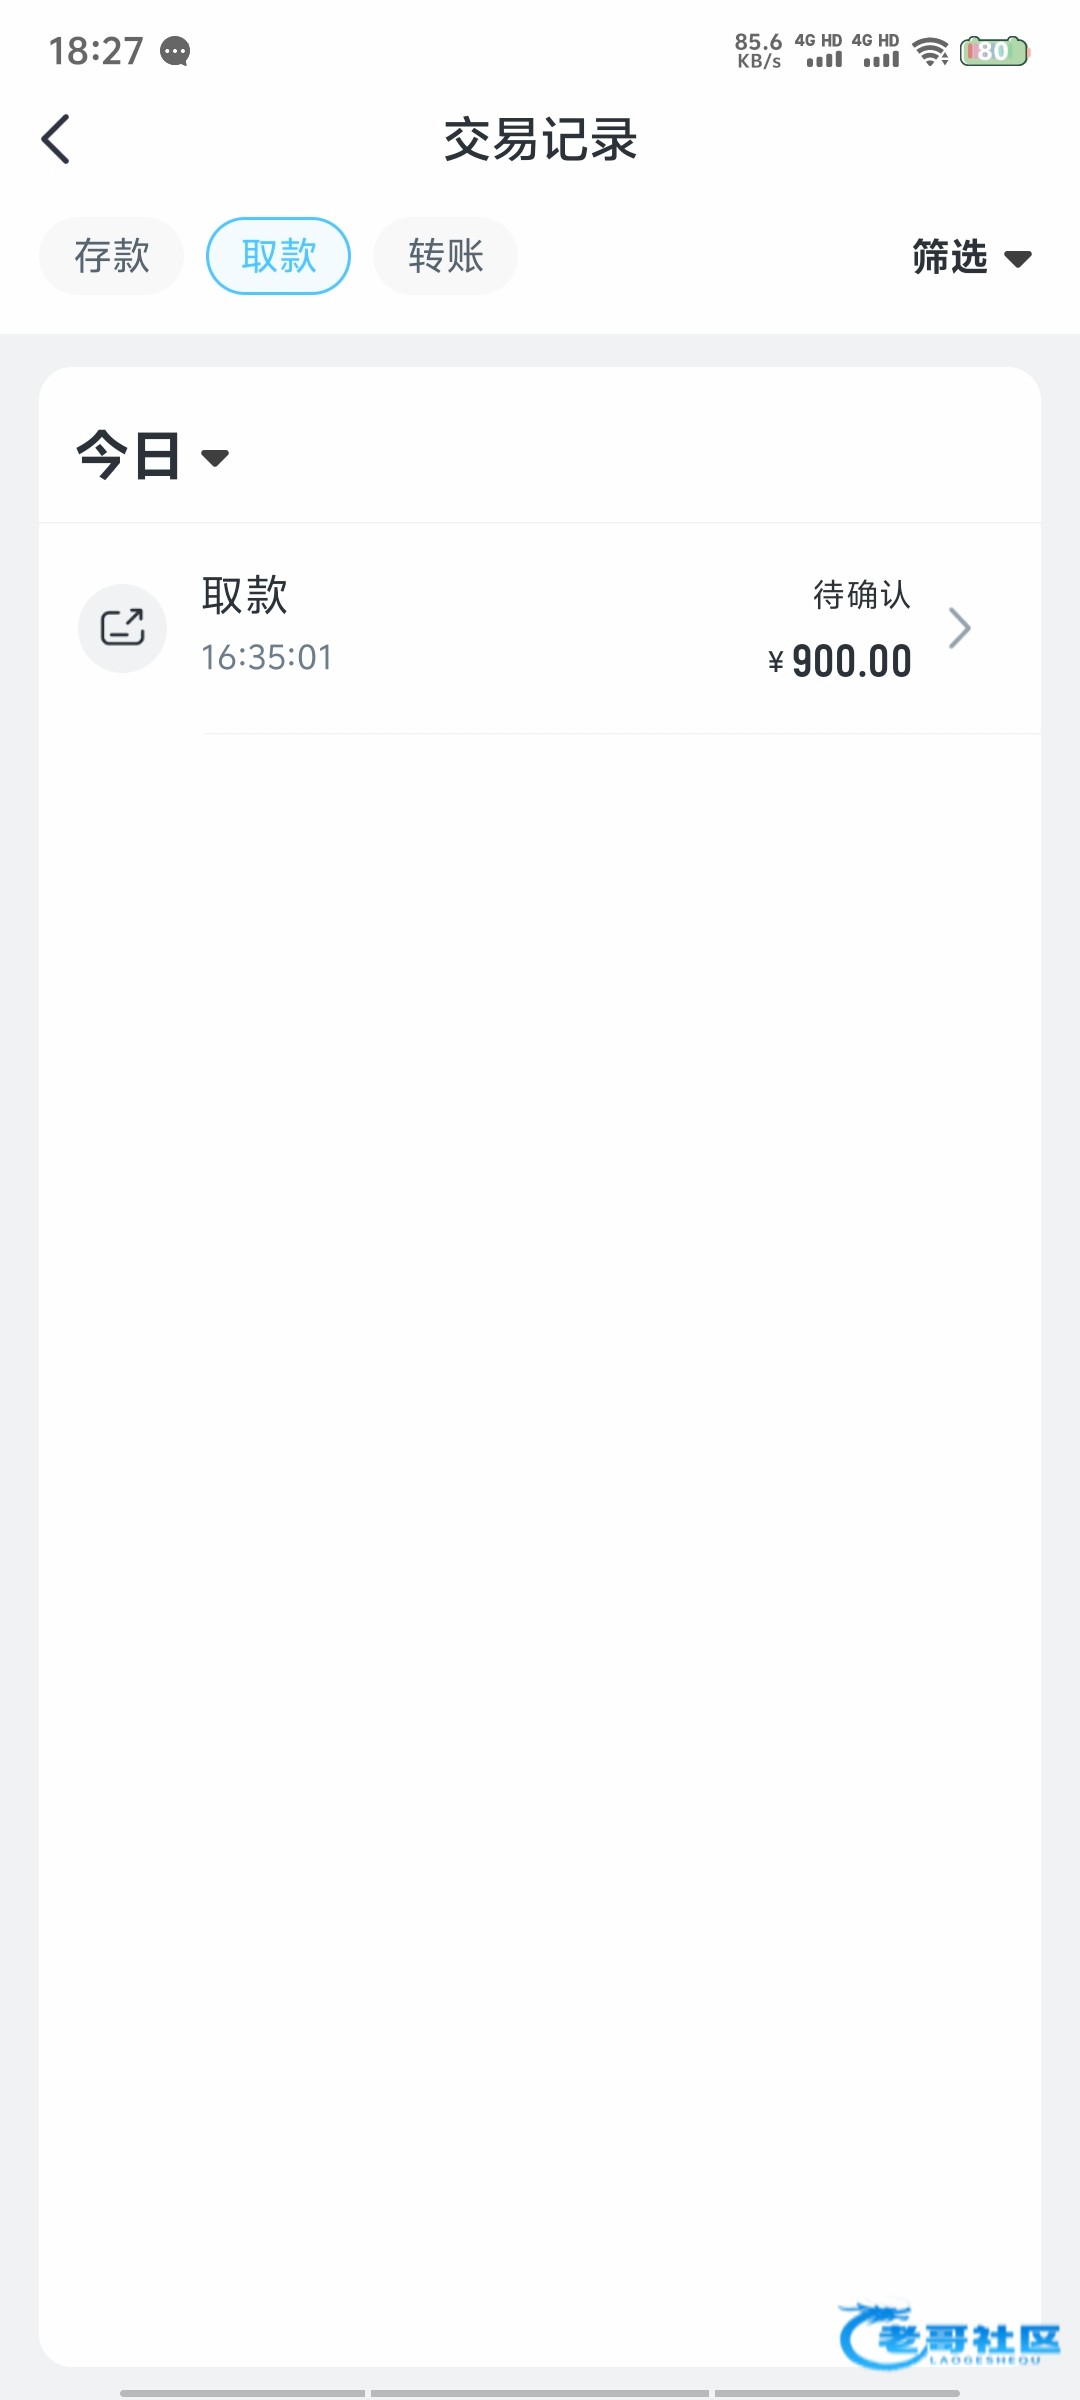This screenshot has width=1080, height=2400.
Task: Tap the back arrow icon
Action: coord(56,139)
